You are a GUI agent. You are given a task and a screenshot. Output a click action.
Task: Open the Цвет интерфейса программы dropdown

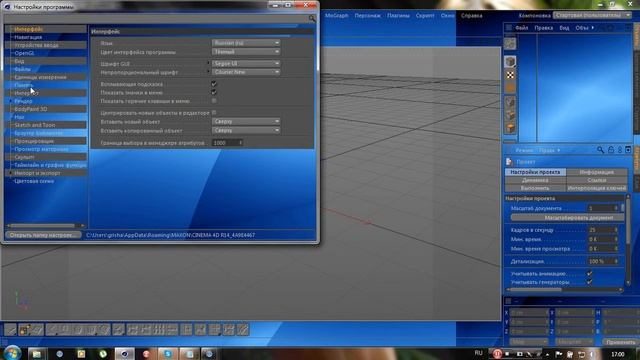[x=246, y=52]
